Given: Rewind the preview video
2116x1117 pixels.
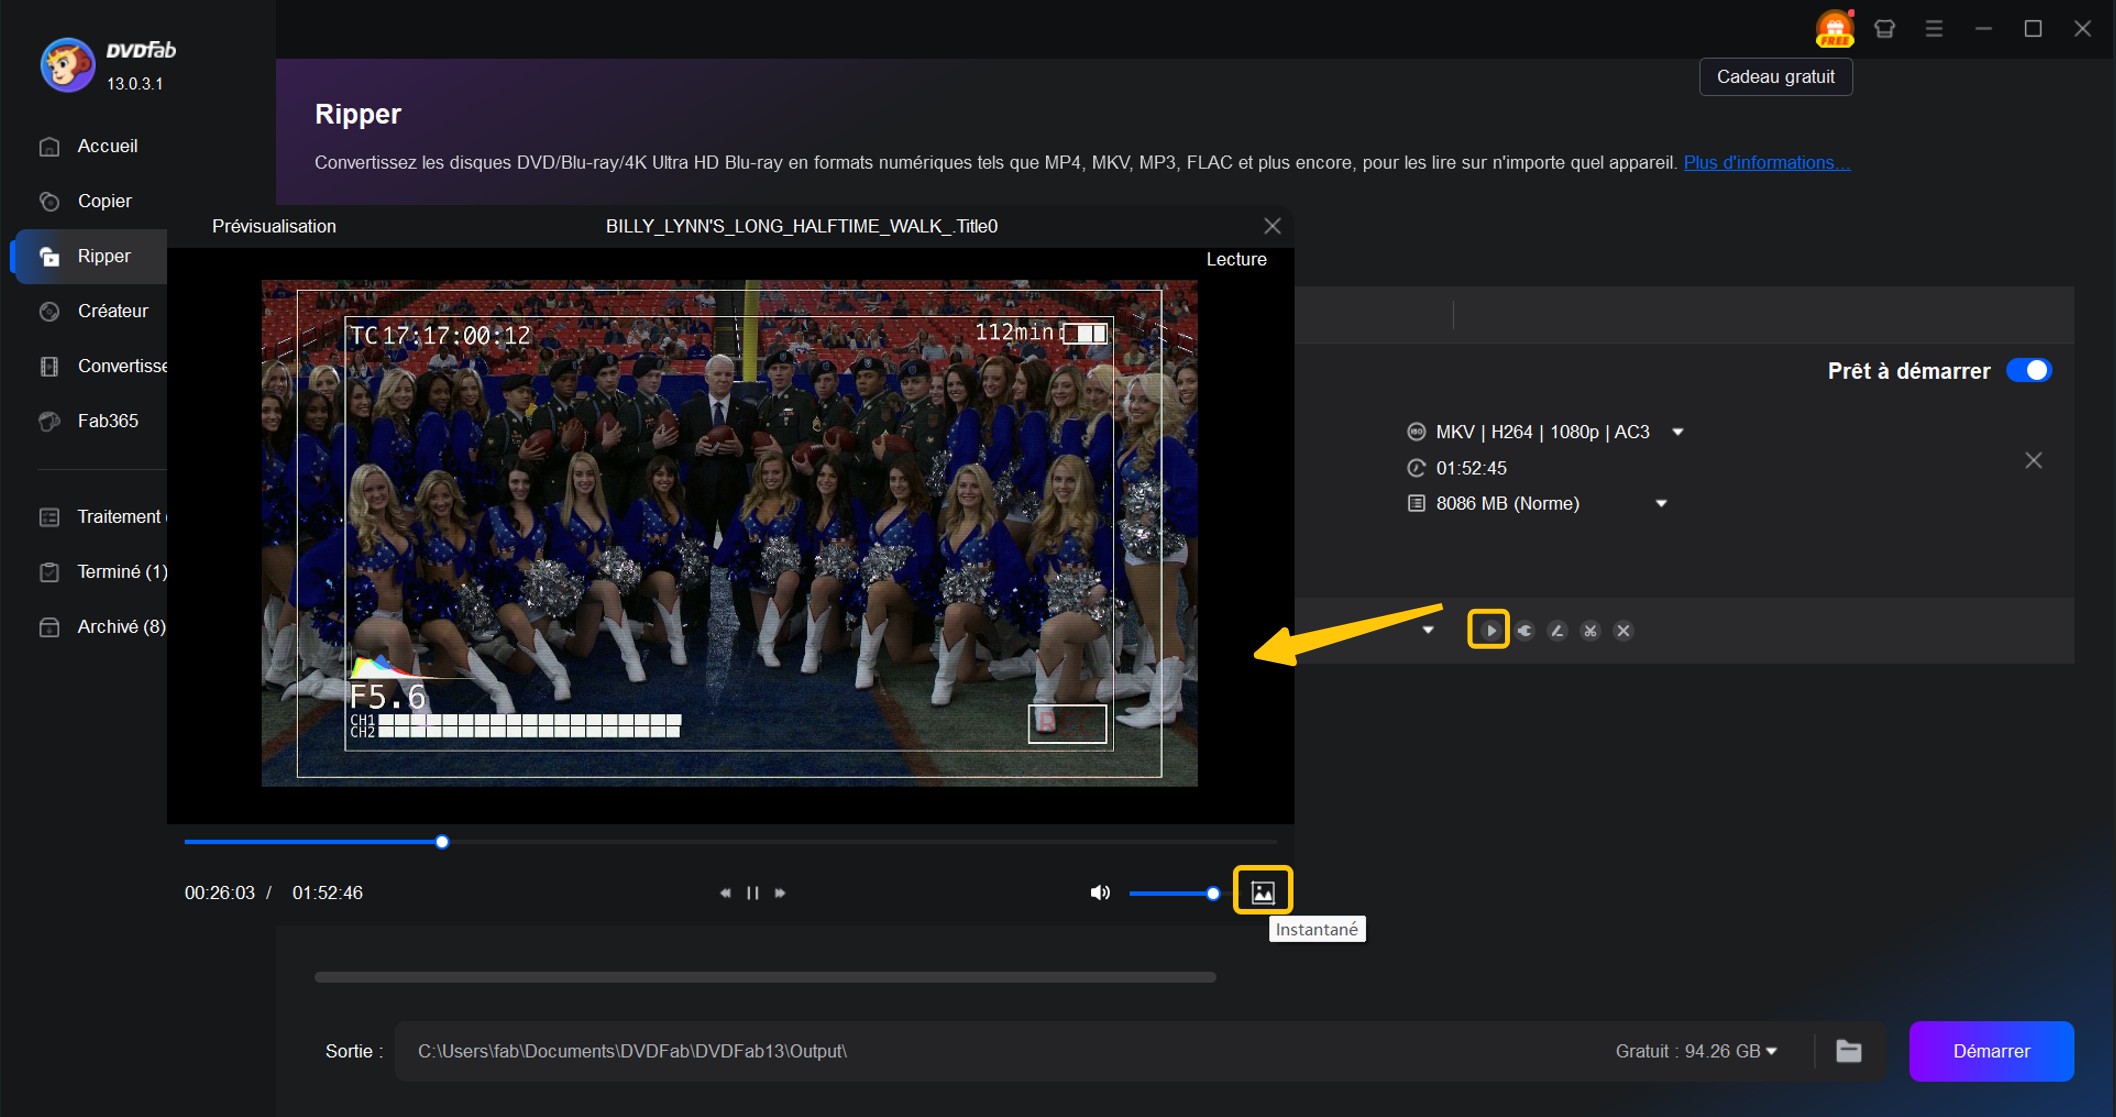Looking at the screenshot, I should click(725, 893).
